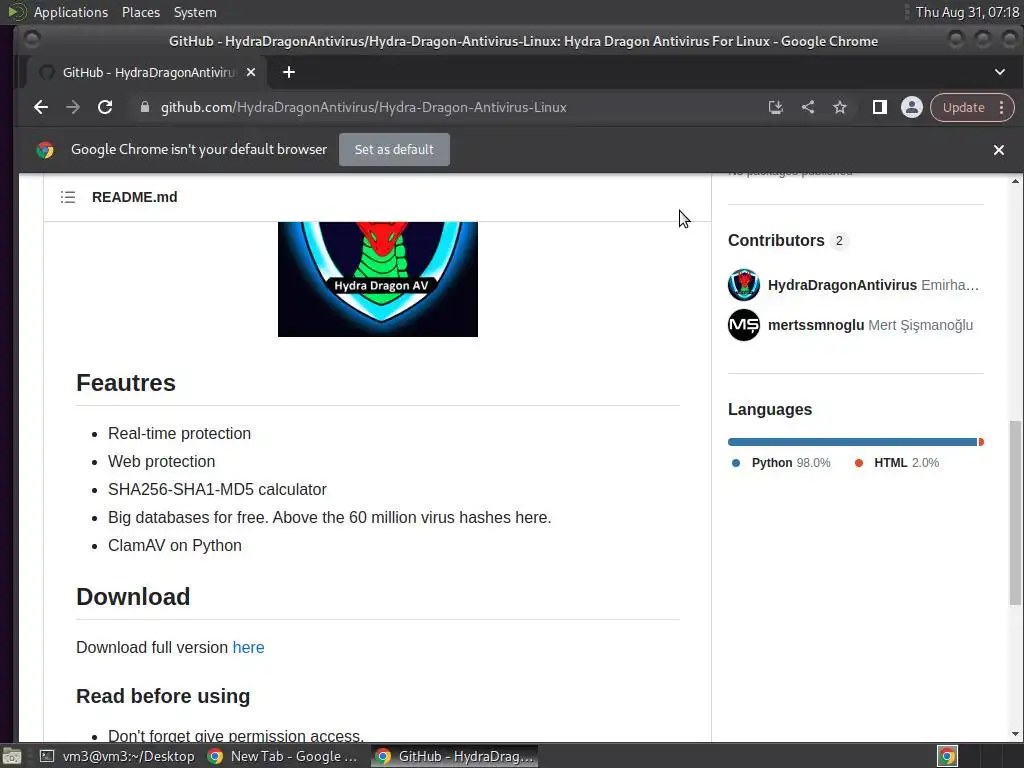
Task: Click the blue Python language bar
Action: click(x=852, y=442)
